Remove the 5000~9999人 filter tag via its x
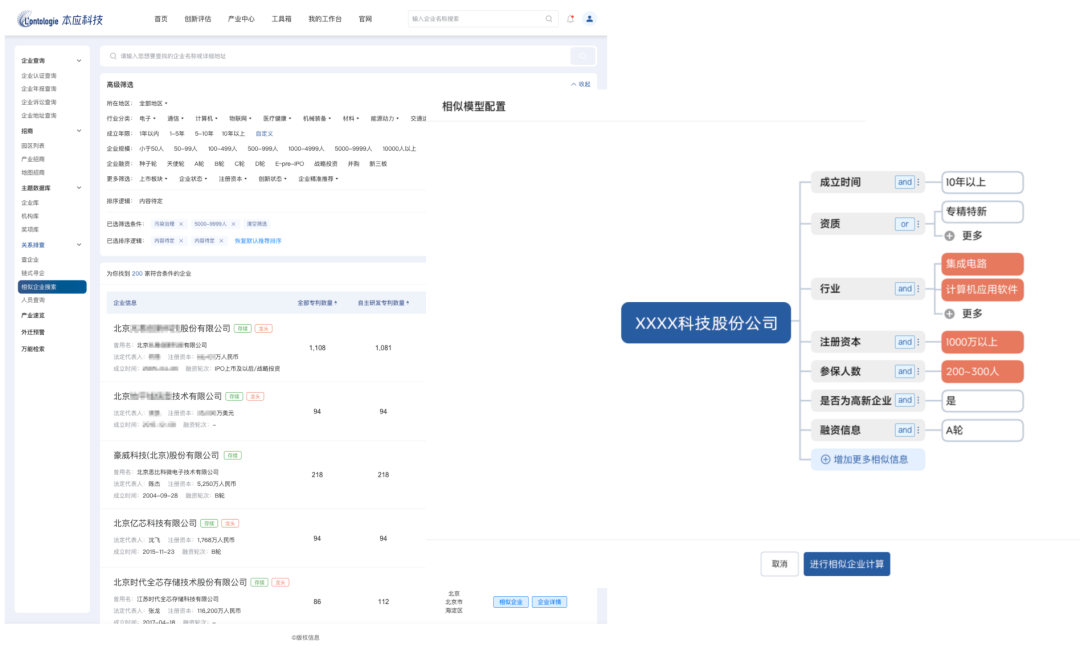The height and width of the screenshot is (649, 1080). (235, 224)
